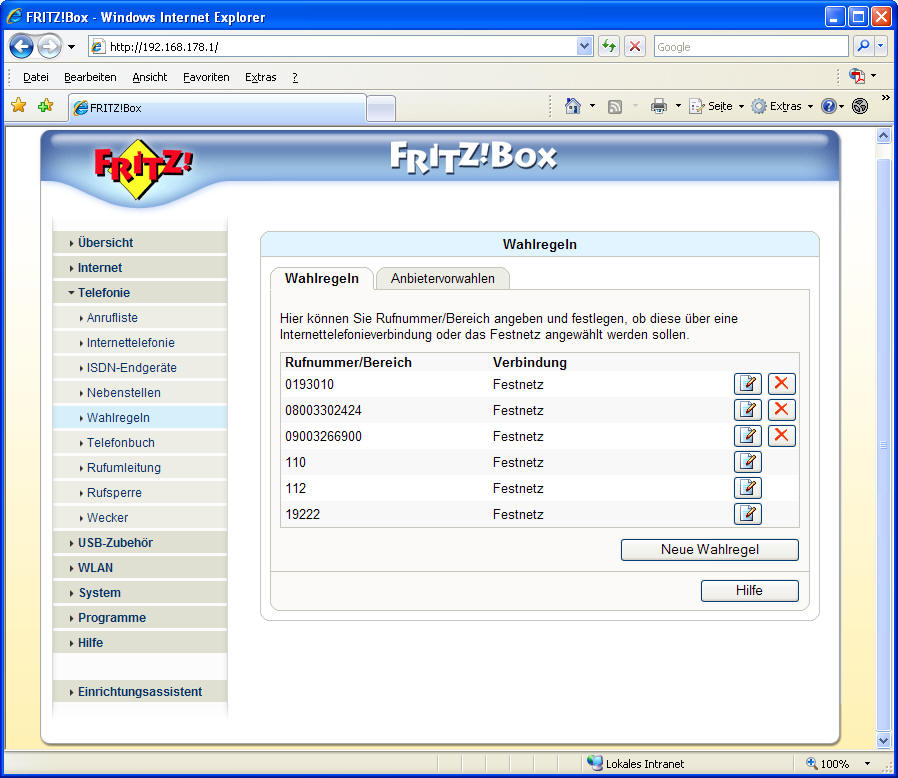The height and width of the screenshot is (778, 898).
Task: Edit the 09003266900 dialing rule
Action: pyautogui.click(x=747, y=436)
